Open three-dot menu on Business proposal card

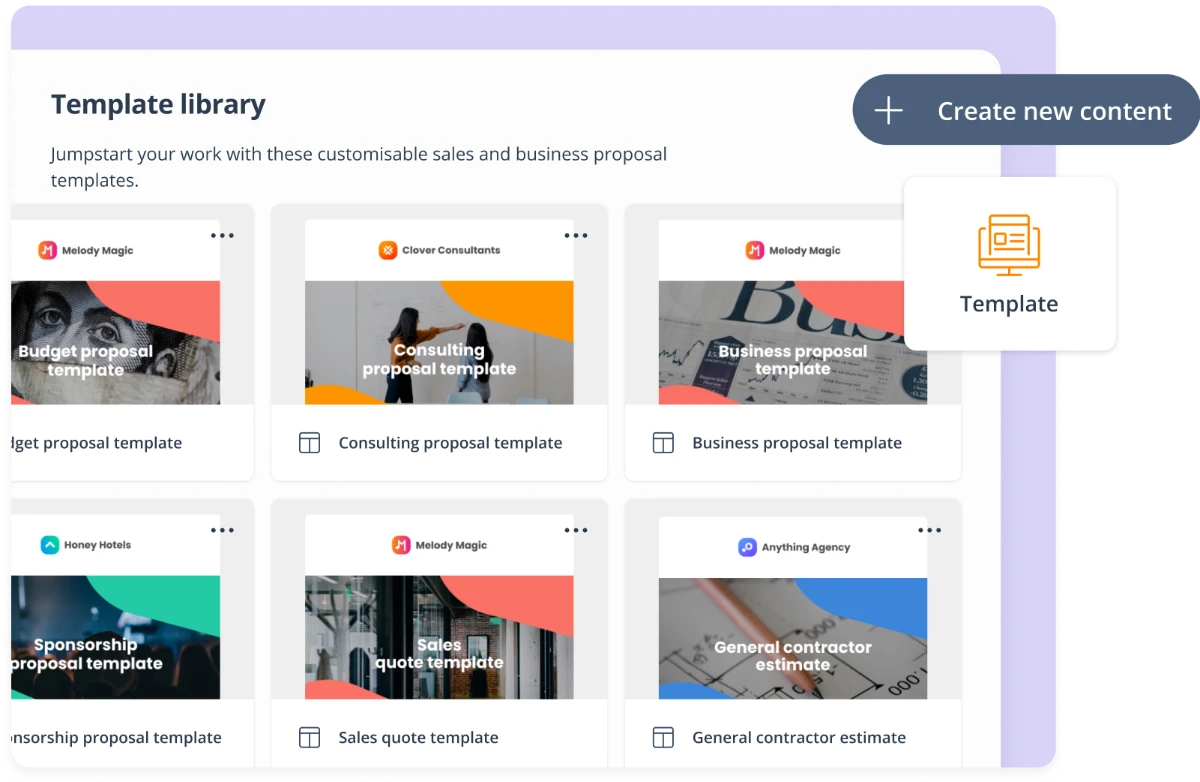930,236
